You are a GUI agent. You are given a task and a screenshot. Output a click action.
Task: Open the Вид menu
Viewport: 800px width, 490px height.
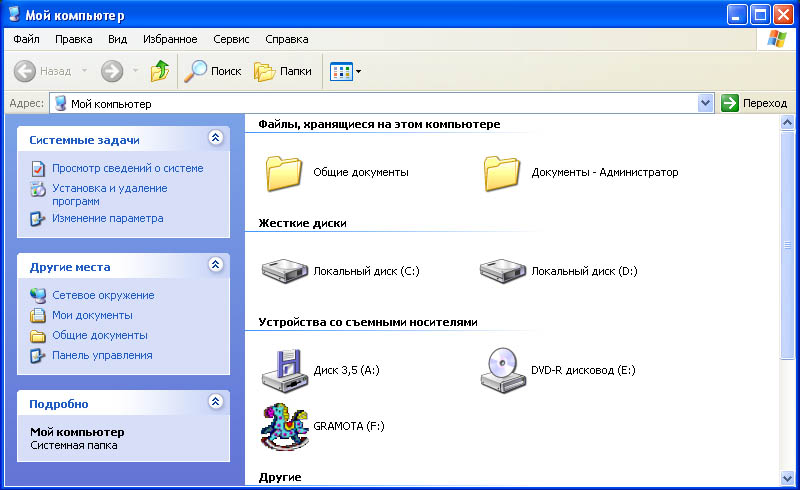click(117, 39)
